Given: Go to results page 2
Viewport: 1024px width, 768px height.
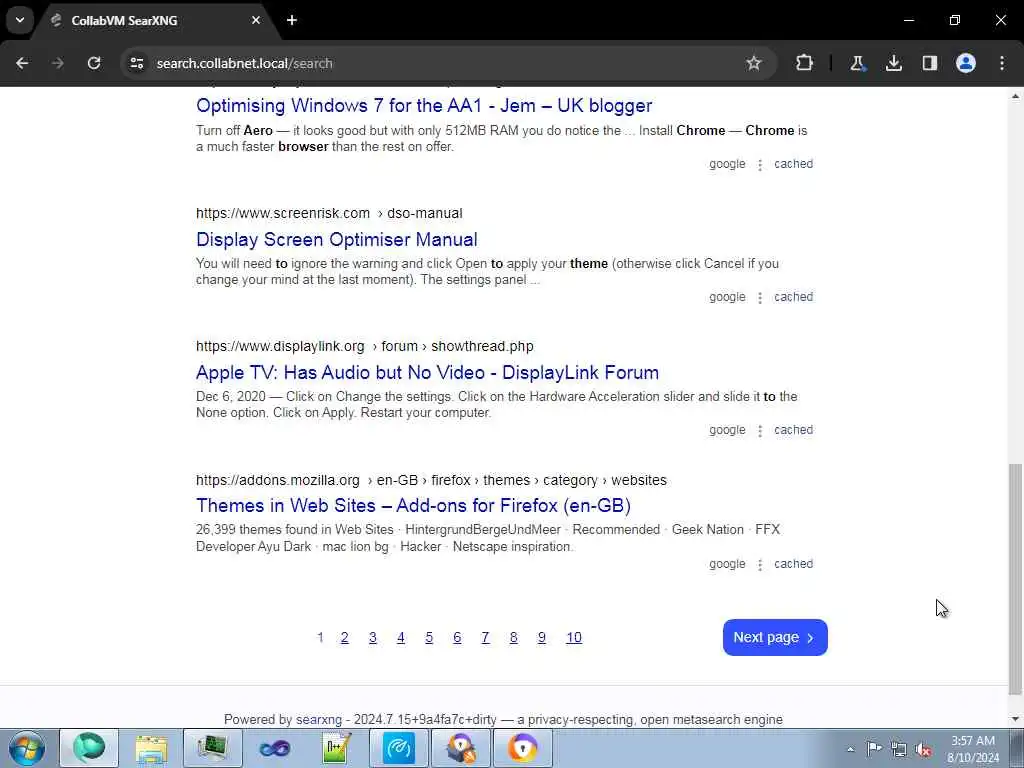Looking at the screenshot, I should click(344, 637).
